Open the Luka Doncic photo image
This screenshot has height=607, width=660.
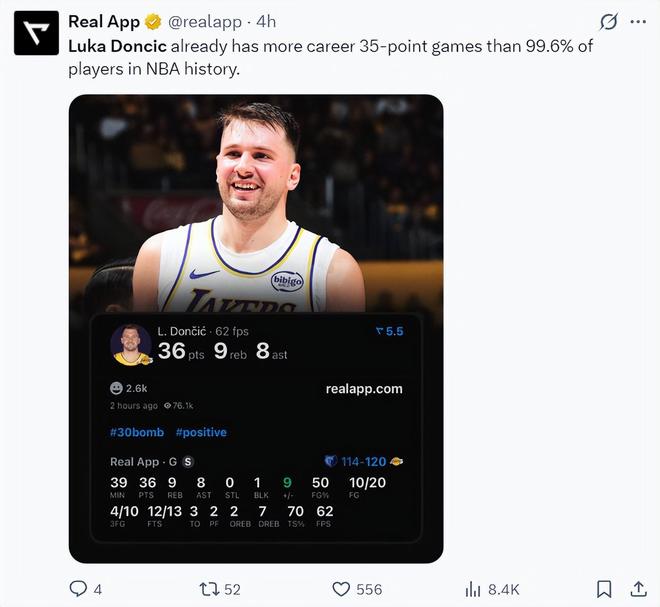tap(255, 200)
